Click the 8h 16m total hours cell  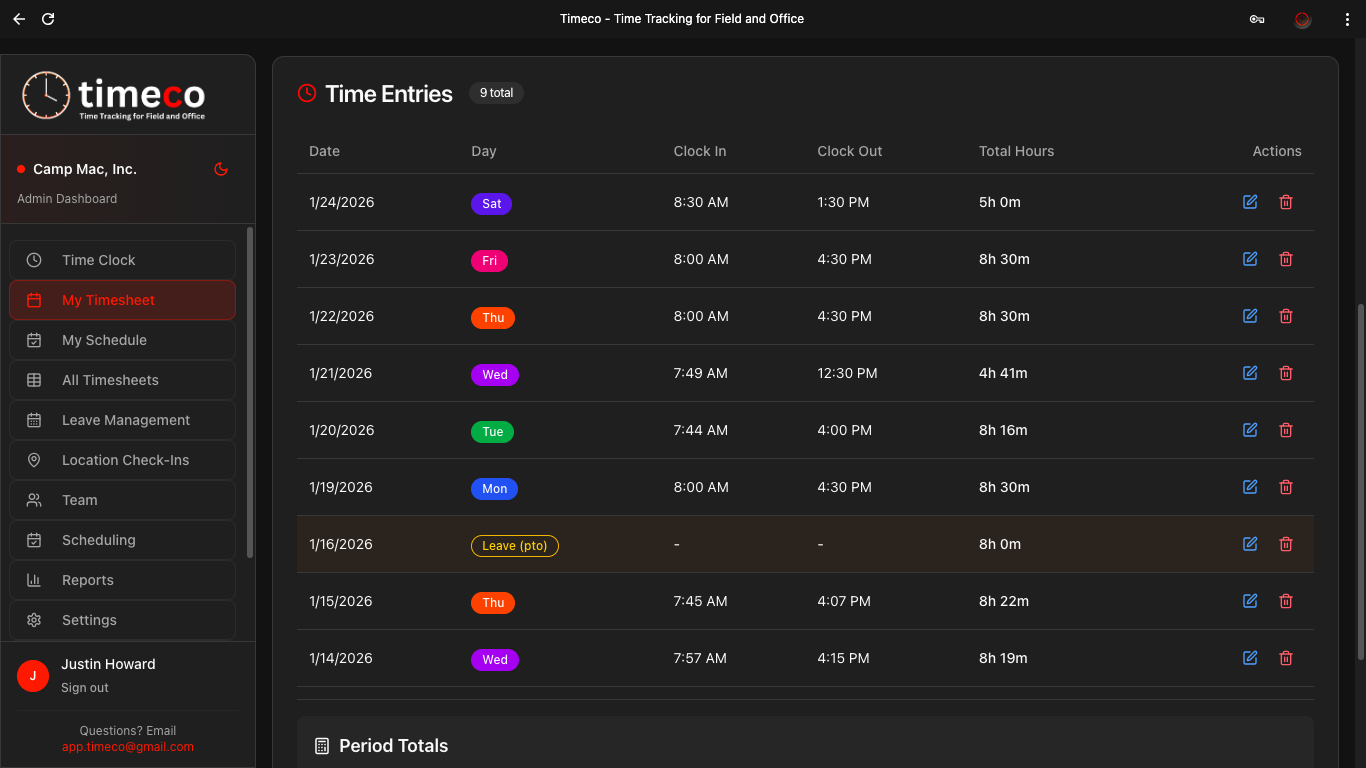pos(1003,430)
